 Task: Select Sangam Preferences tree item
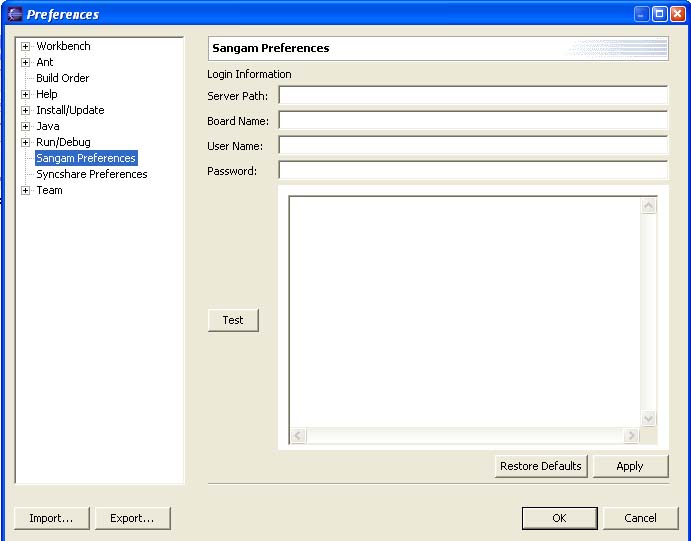[x=86, y=158]
